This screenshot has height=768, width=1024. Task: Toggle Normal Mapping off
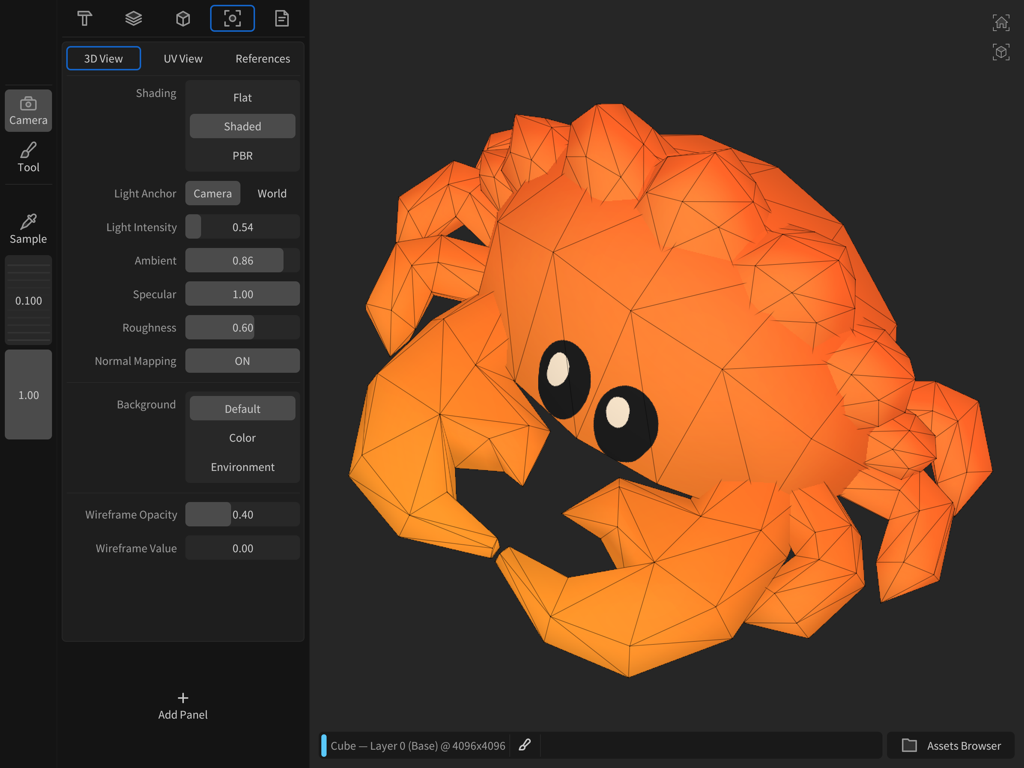(242, 361)
